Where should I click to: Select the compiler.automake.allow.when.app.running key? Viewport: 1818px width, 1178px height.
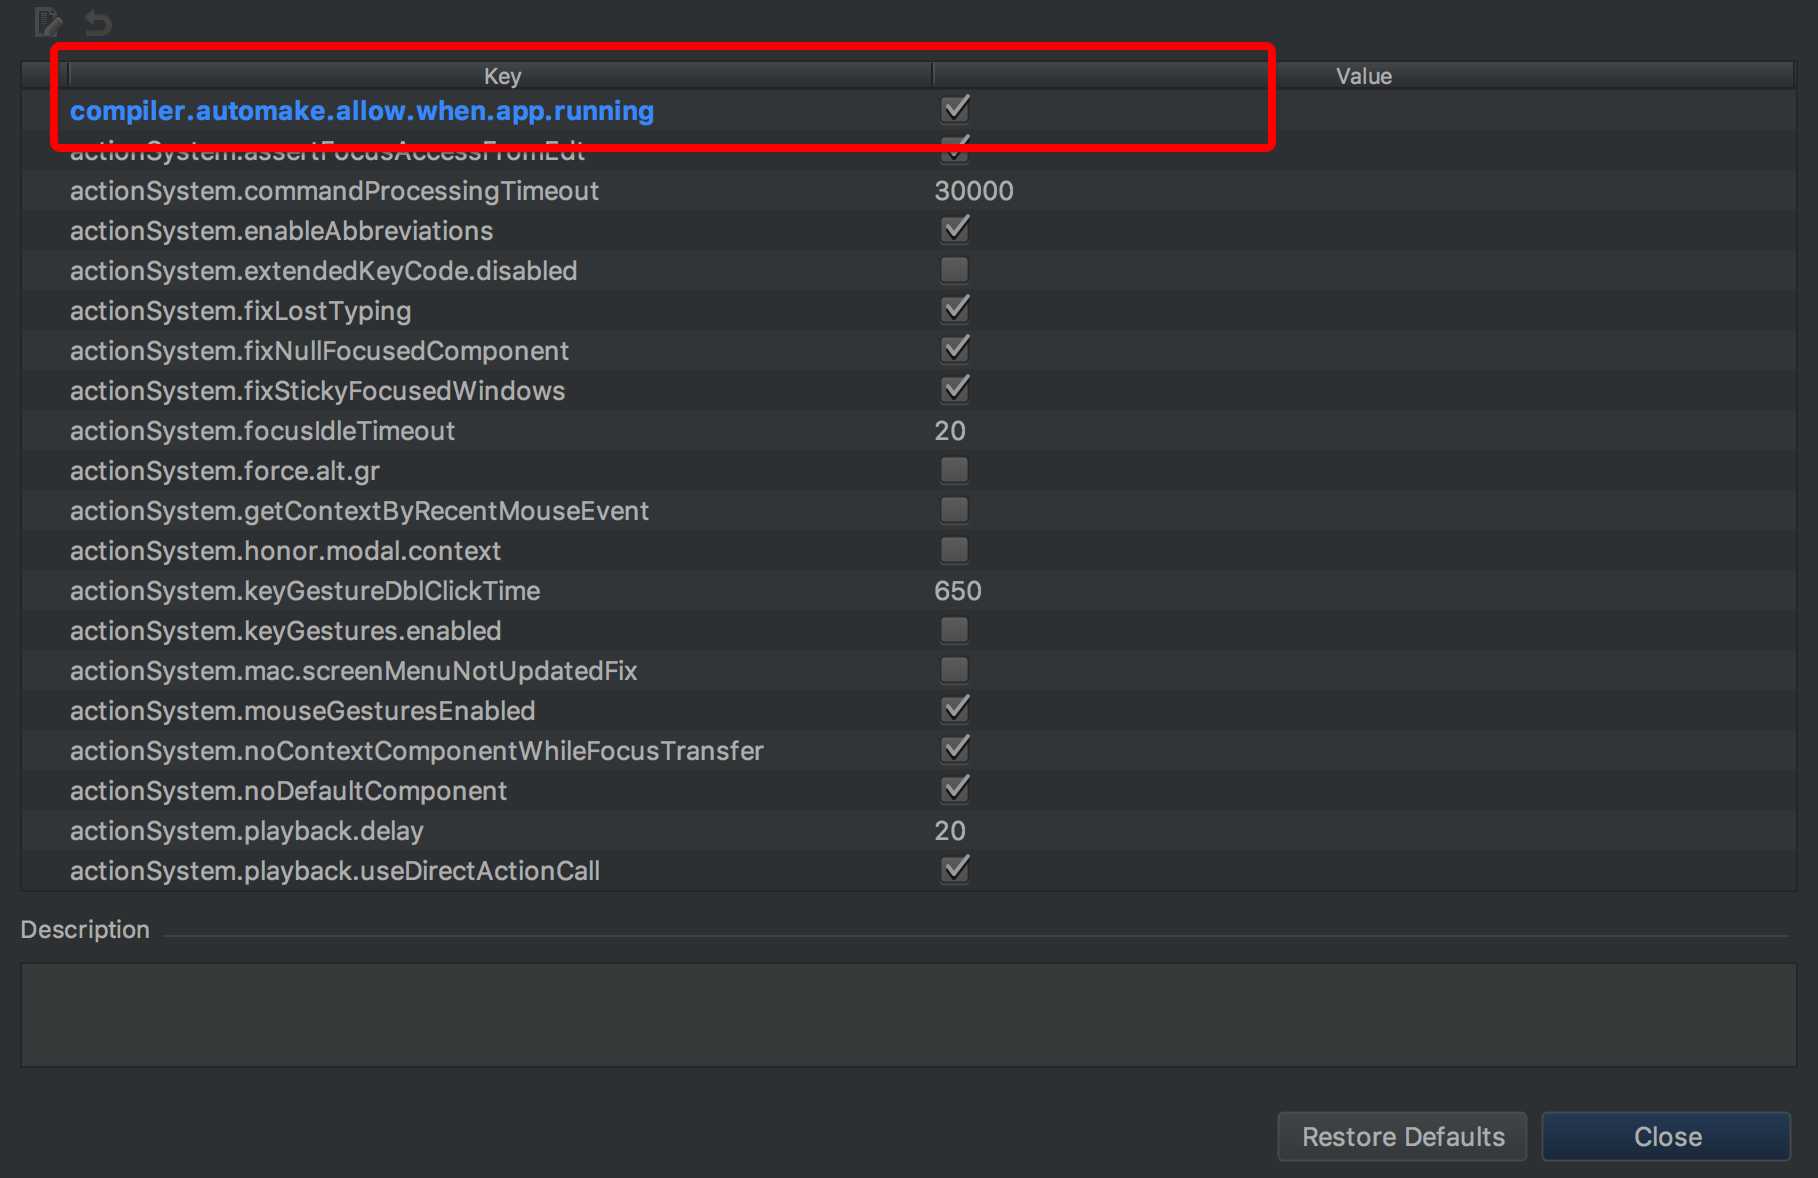[362, 110]
